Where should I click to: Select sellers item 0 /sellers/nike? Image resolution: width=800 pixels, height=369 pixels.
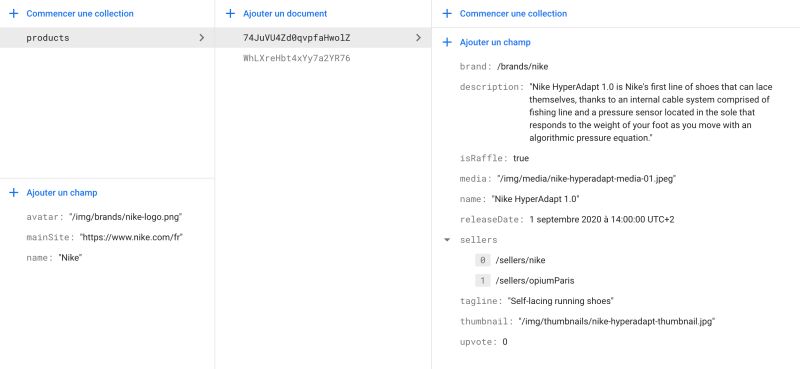click(x=520, y=260)
